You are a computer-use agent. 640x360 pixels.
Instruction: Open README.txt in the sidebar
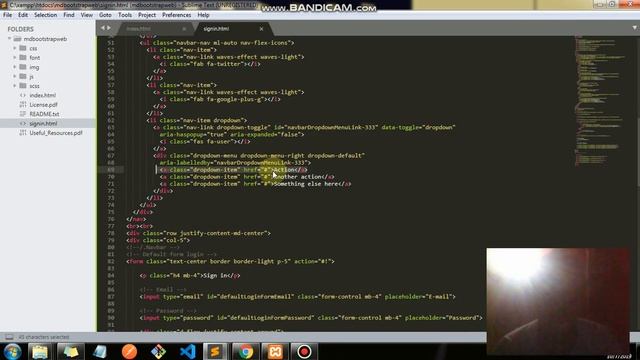coord(44,114)
